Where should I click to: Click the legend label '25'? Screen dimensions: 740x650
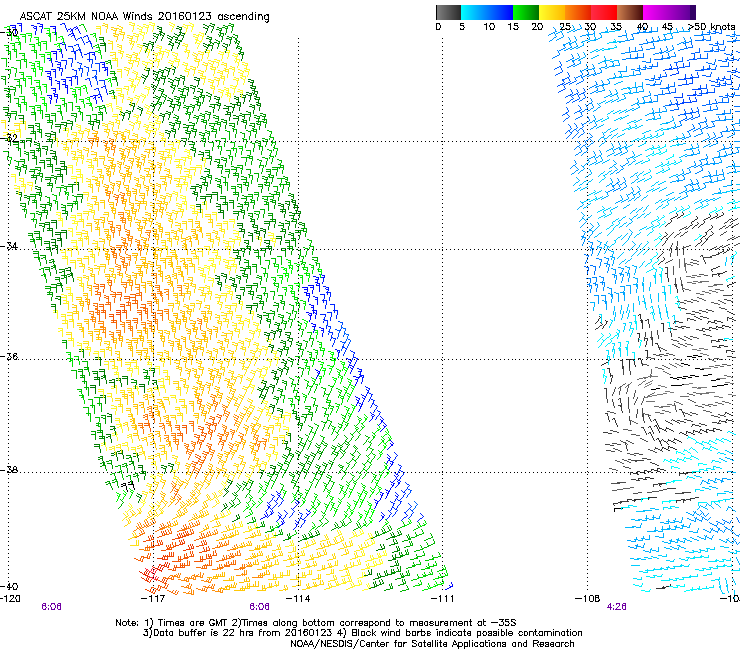coord(564,27)
